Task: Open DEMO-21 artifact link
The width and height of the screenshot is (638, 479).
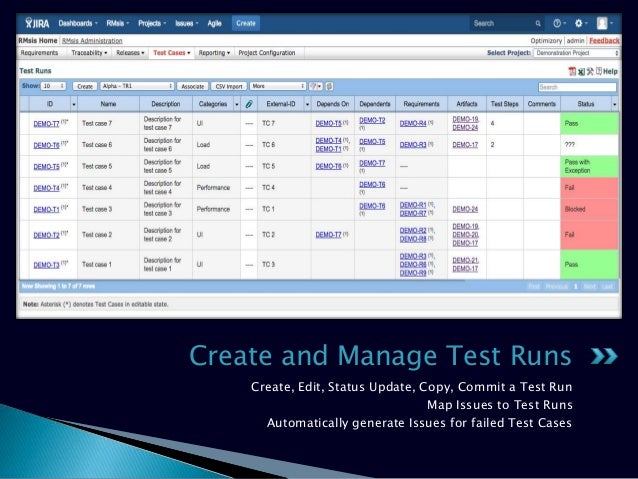Action: pos(465,260)
